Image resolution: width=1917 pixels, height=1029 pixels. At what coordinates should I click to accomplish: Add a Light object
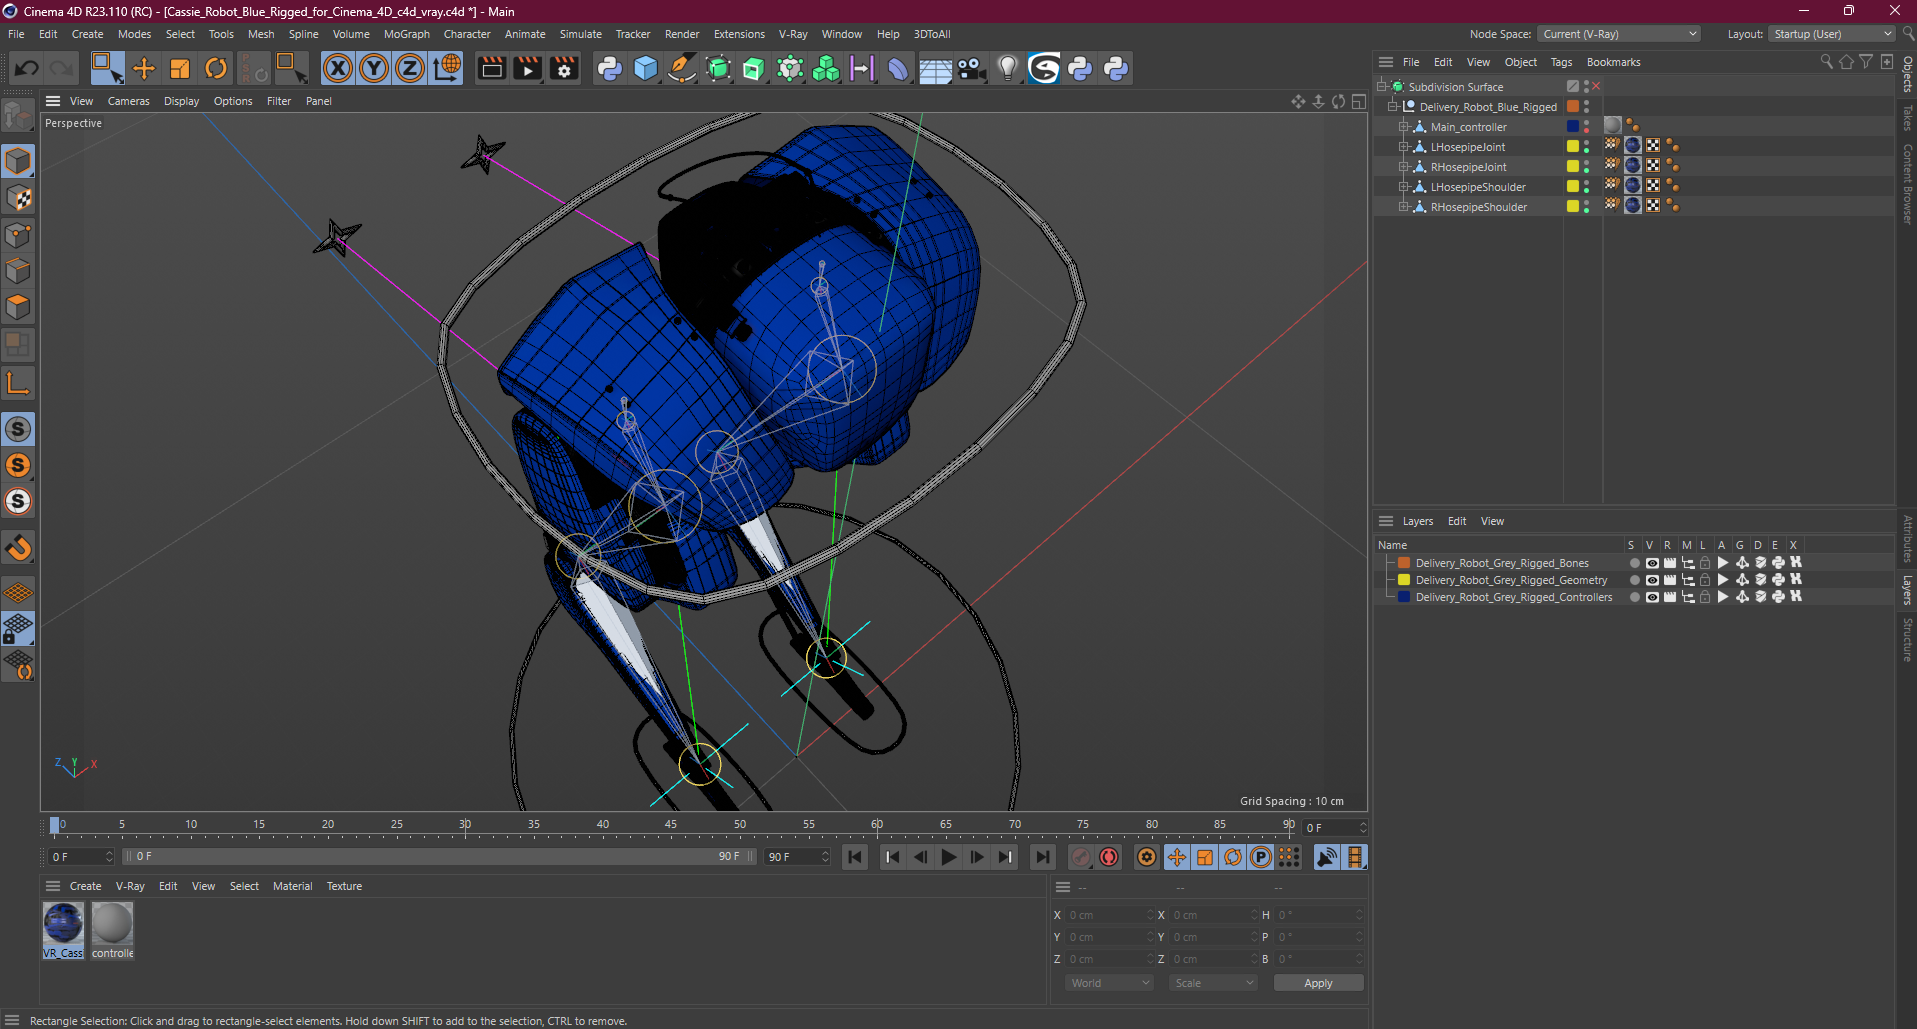click(x=1008, y=68)
